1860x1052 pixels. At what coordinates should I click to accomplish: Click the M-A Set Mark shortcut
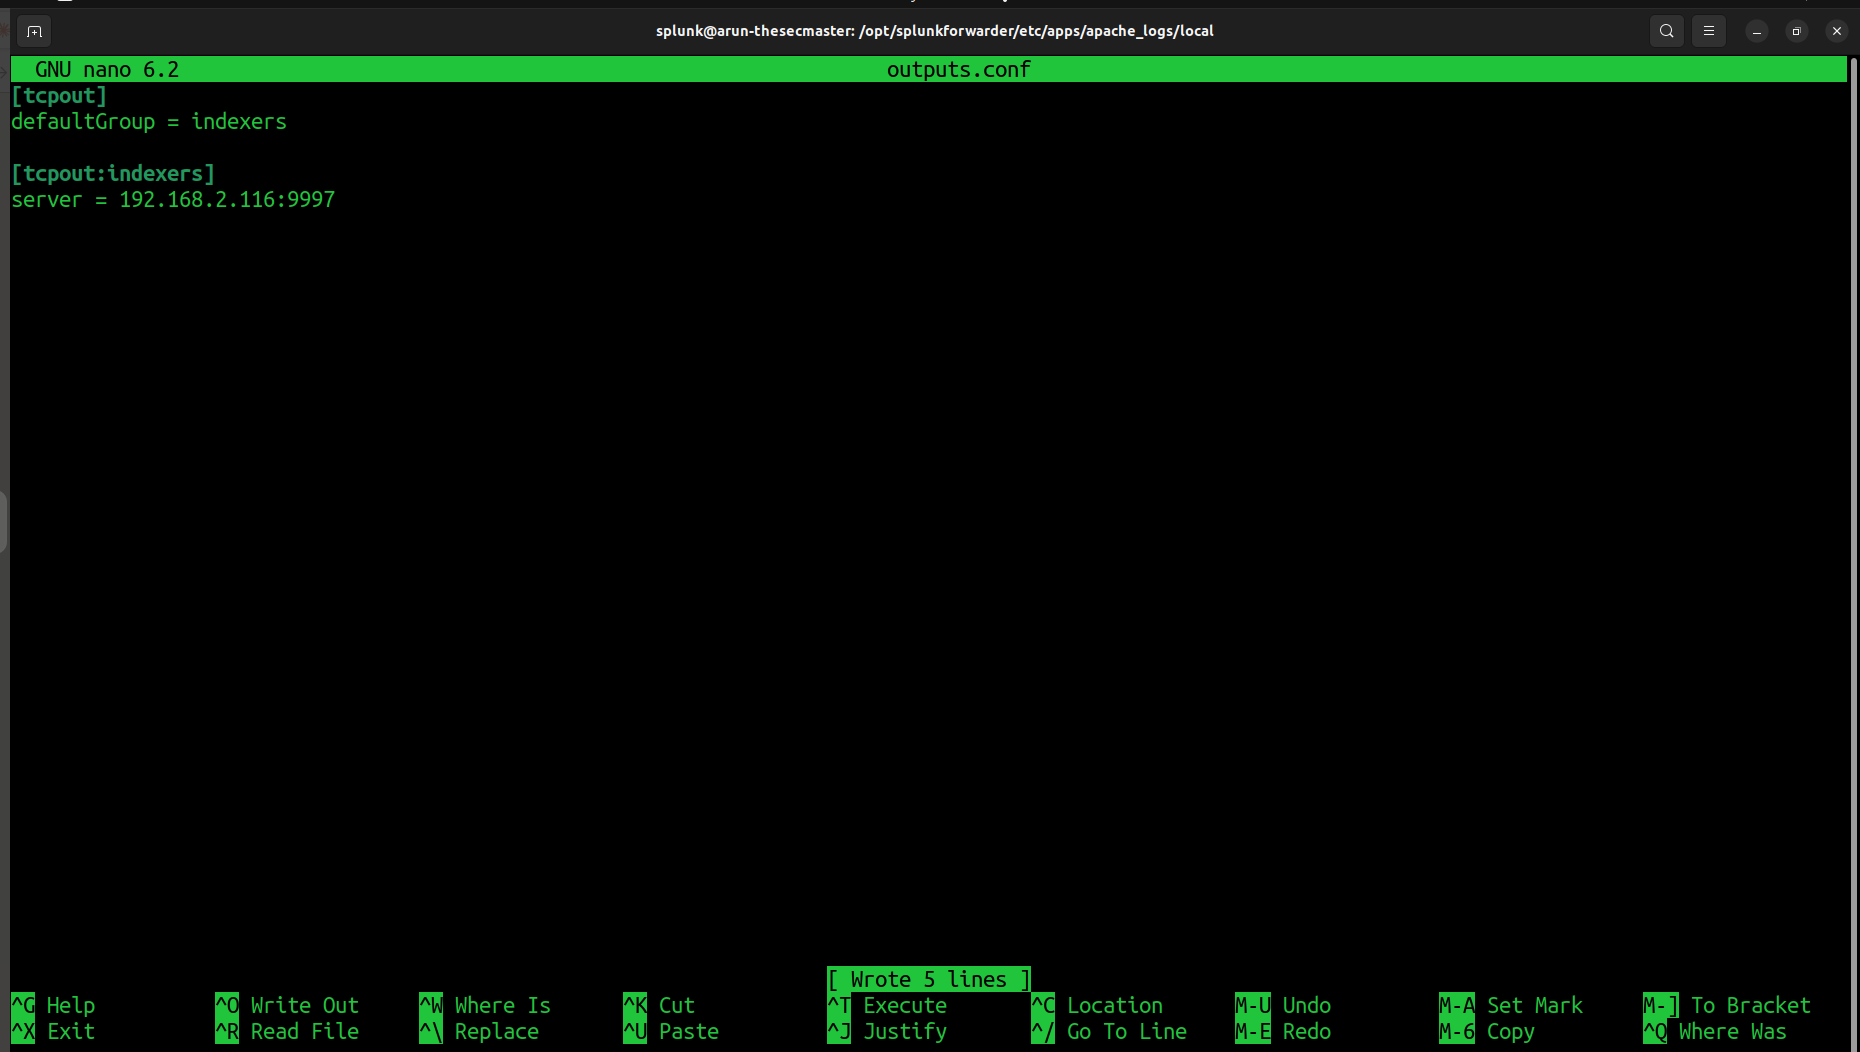click(1511, 1006)
